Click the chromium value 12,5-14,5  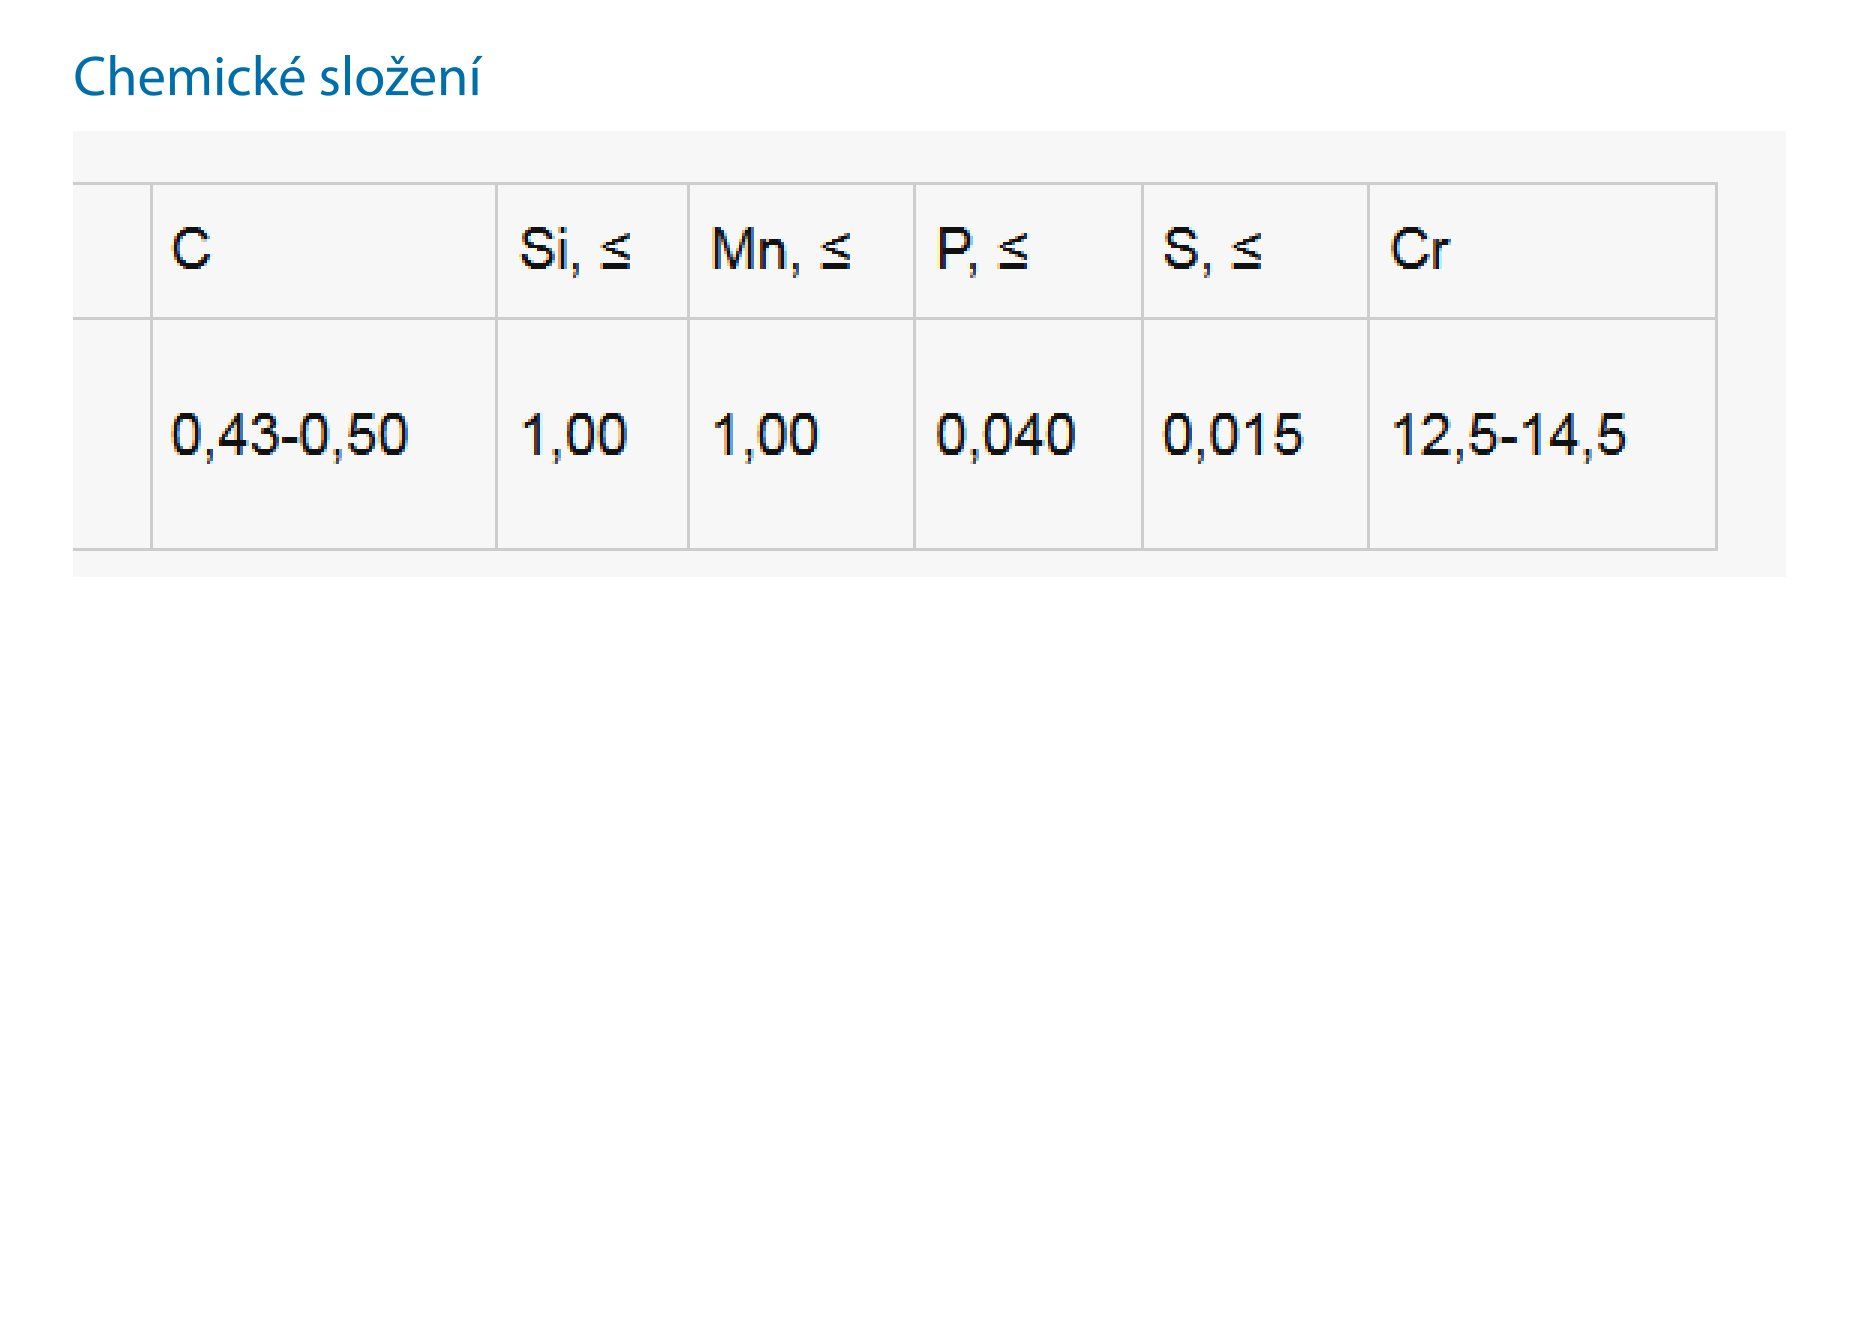pyautogui.click(x=1509, y=435)
